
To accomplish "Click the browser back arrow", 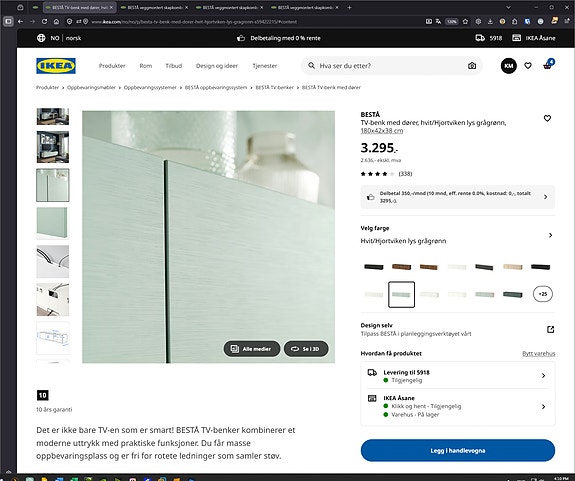I will pos(21,22).
